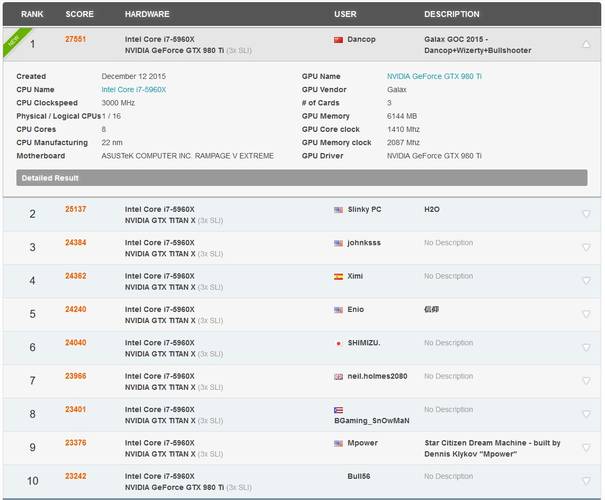
Task: Open score 24362 result
Action: (75, 276)
